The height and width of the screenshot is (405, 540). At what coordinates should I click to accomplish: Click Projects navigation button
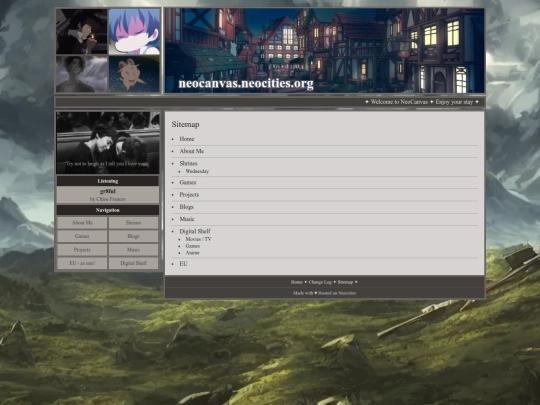pos(82,250)
